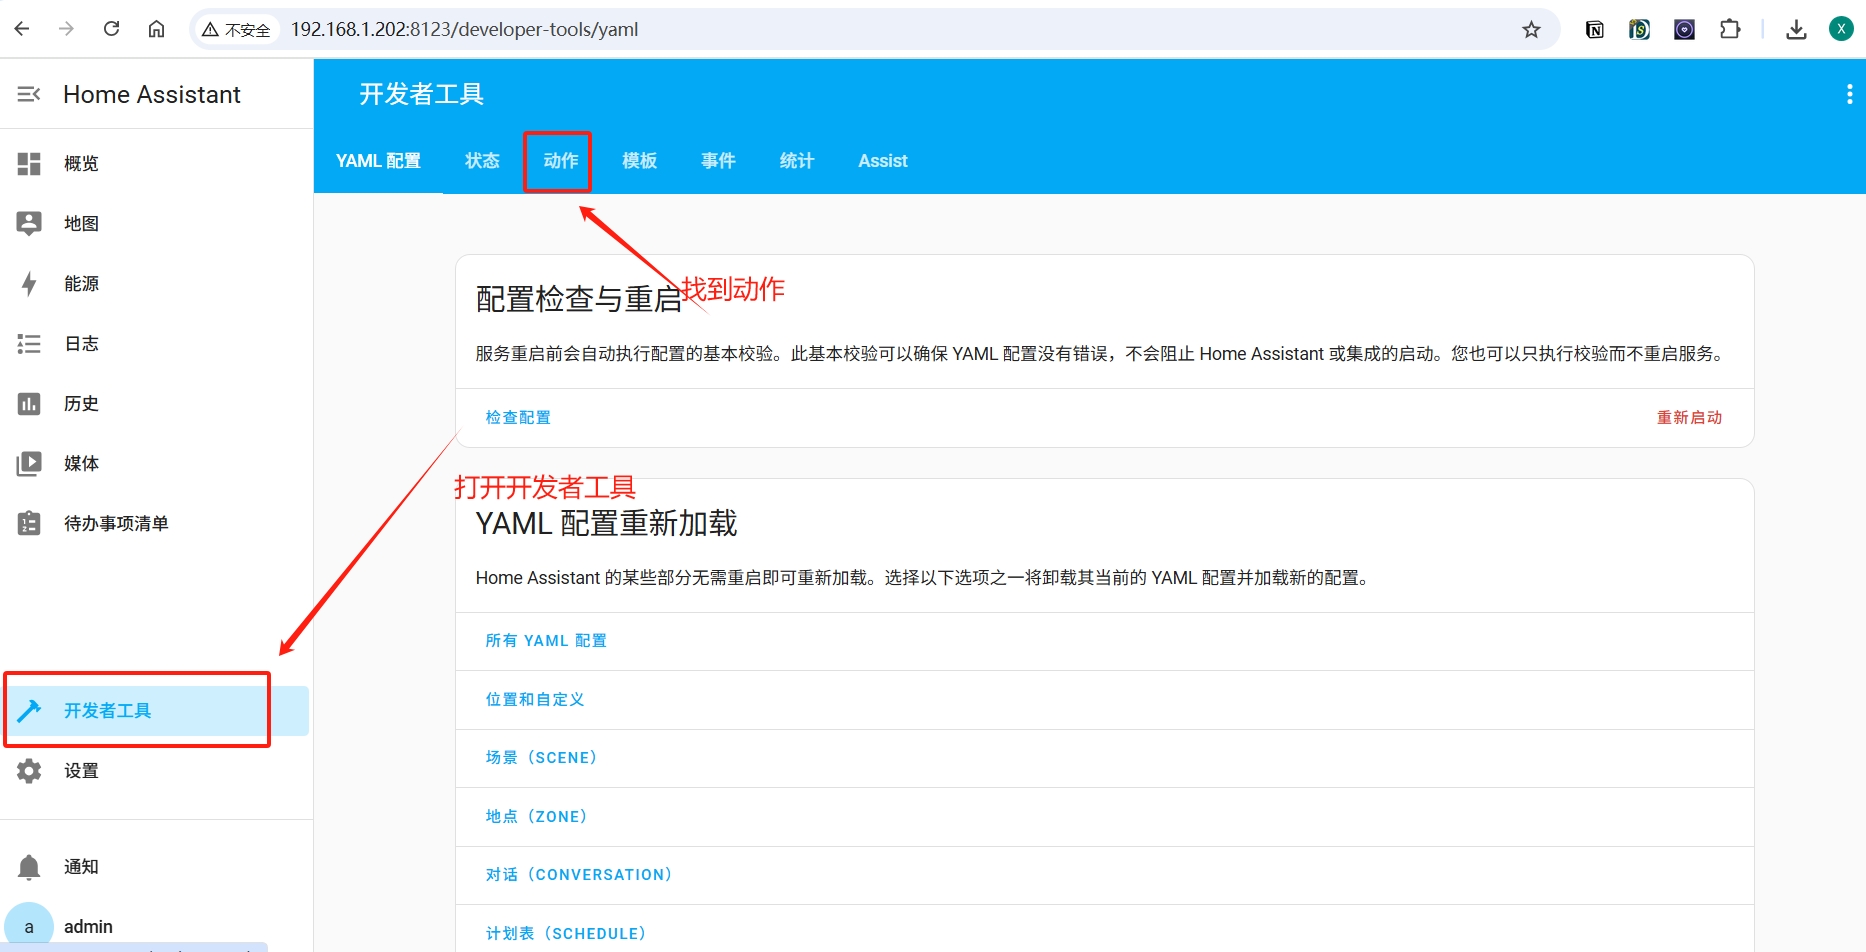Screen dimensions: 1866x952
Task: Open 媒体 in the sidebar
Action: [x=156, y=464]
